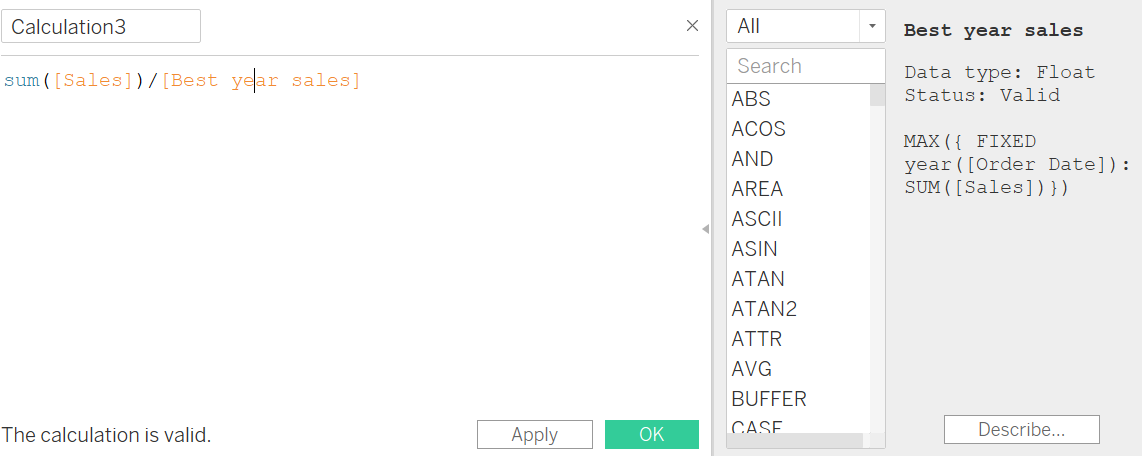Select ACOS function from list
Image resolution: width=1142 pixels, height=456 pixels.
759,129
